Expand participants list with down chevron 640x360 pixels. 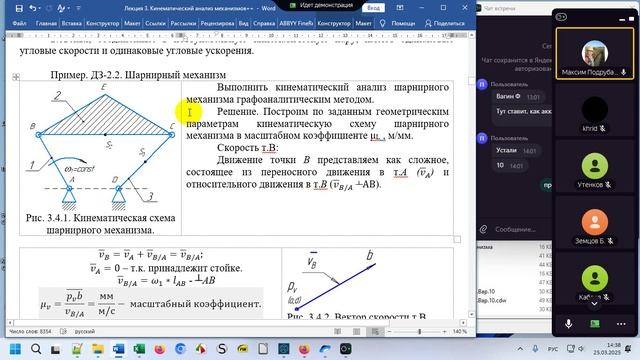(594, 304)
